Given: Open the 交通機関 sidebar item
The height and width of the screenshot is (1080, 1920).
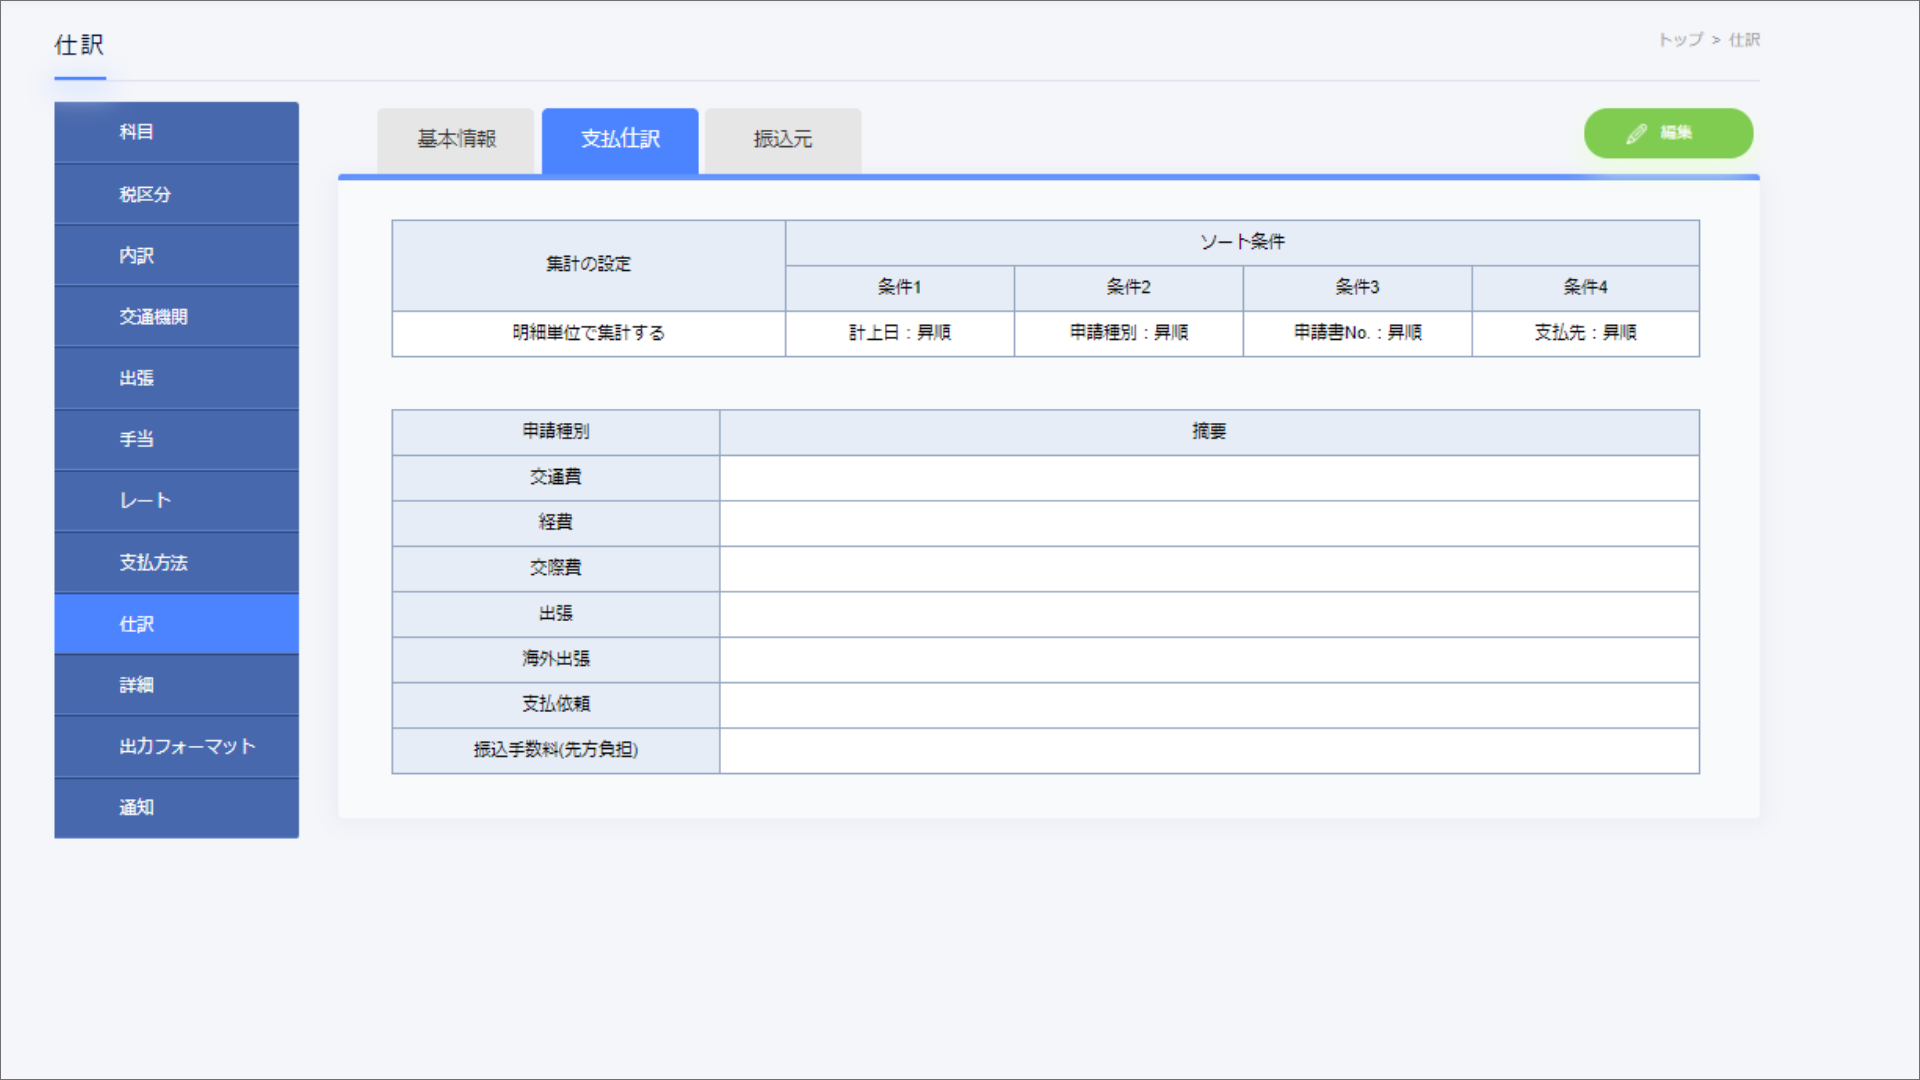Looking at the screenshot, I should click(x=176, y=317).
